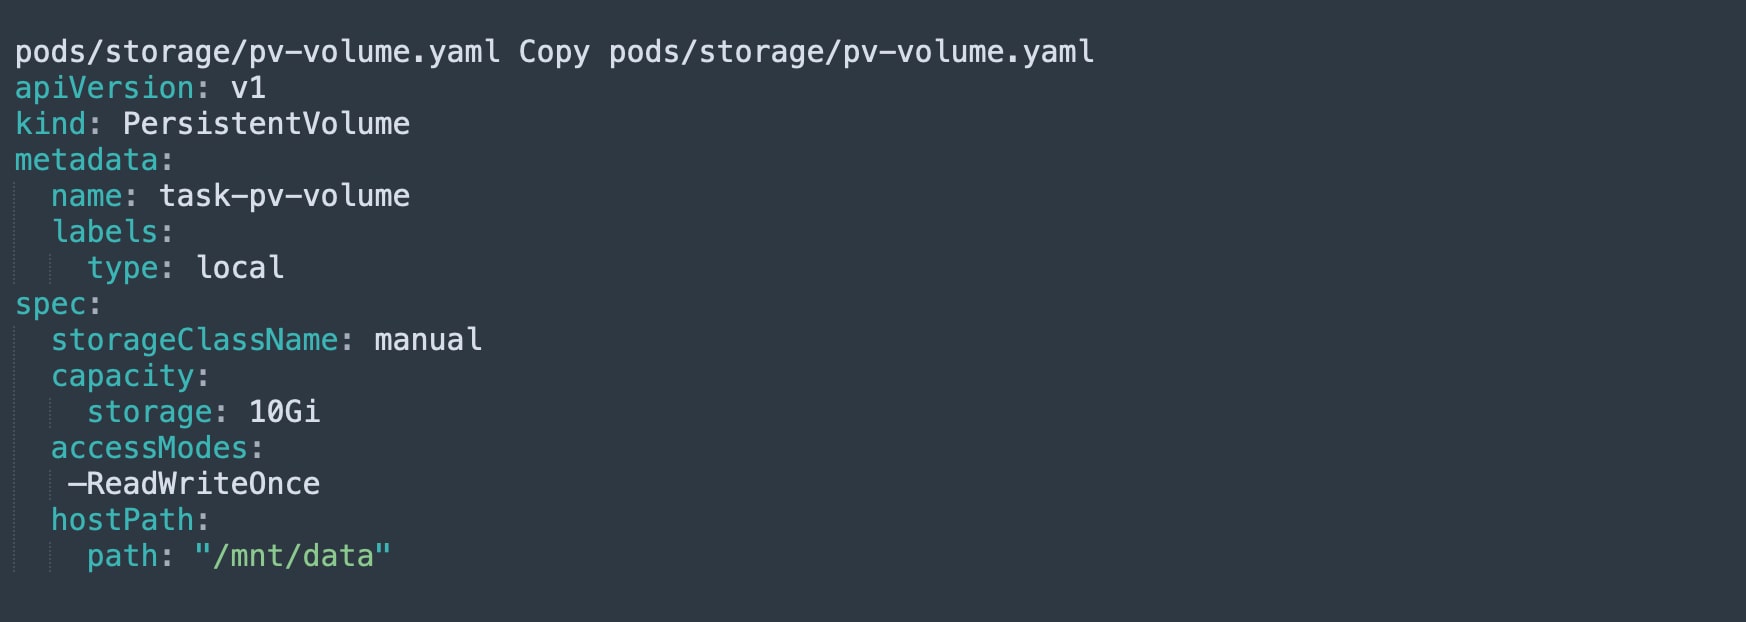Click the first pods/storage/pv-volume.yaml filename
The width and height of the screenshot is (1746, 622).
click(257, 52)
